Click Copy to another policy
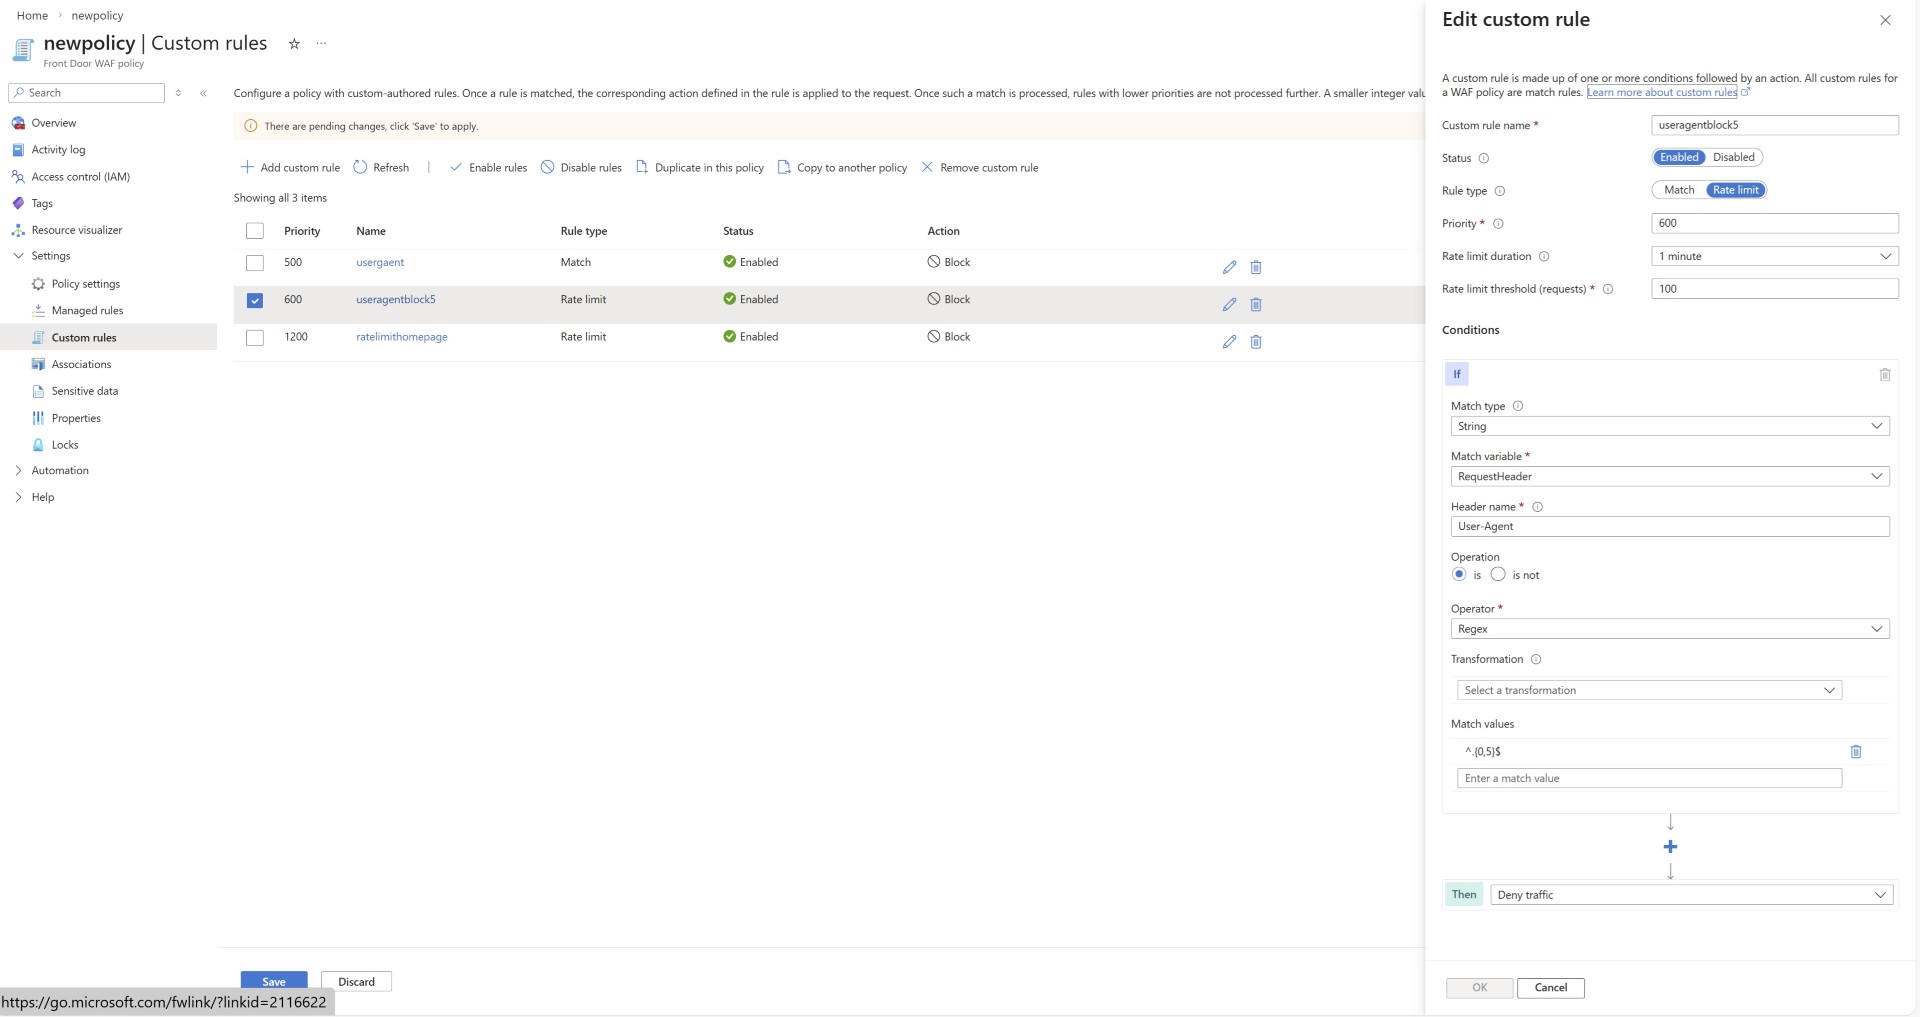The width and height of the screenshot is (1920, 1017). pyautogui.click(x=842, y=167)
